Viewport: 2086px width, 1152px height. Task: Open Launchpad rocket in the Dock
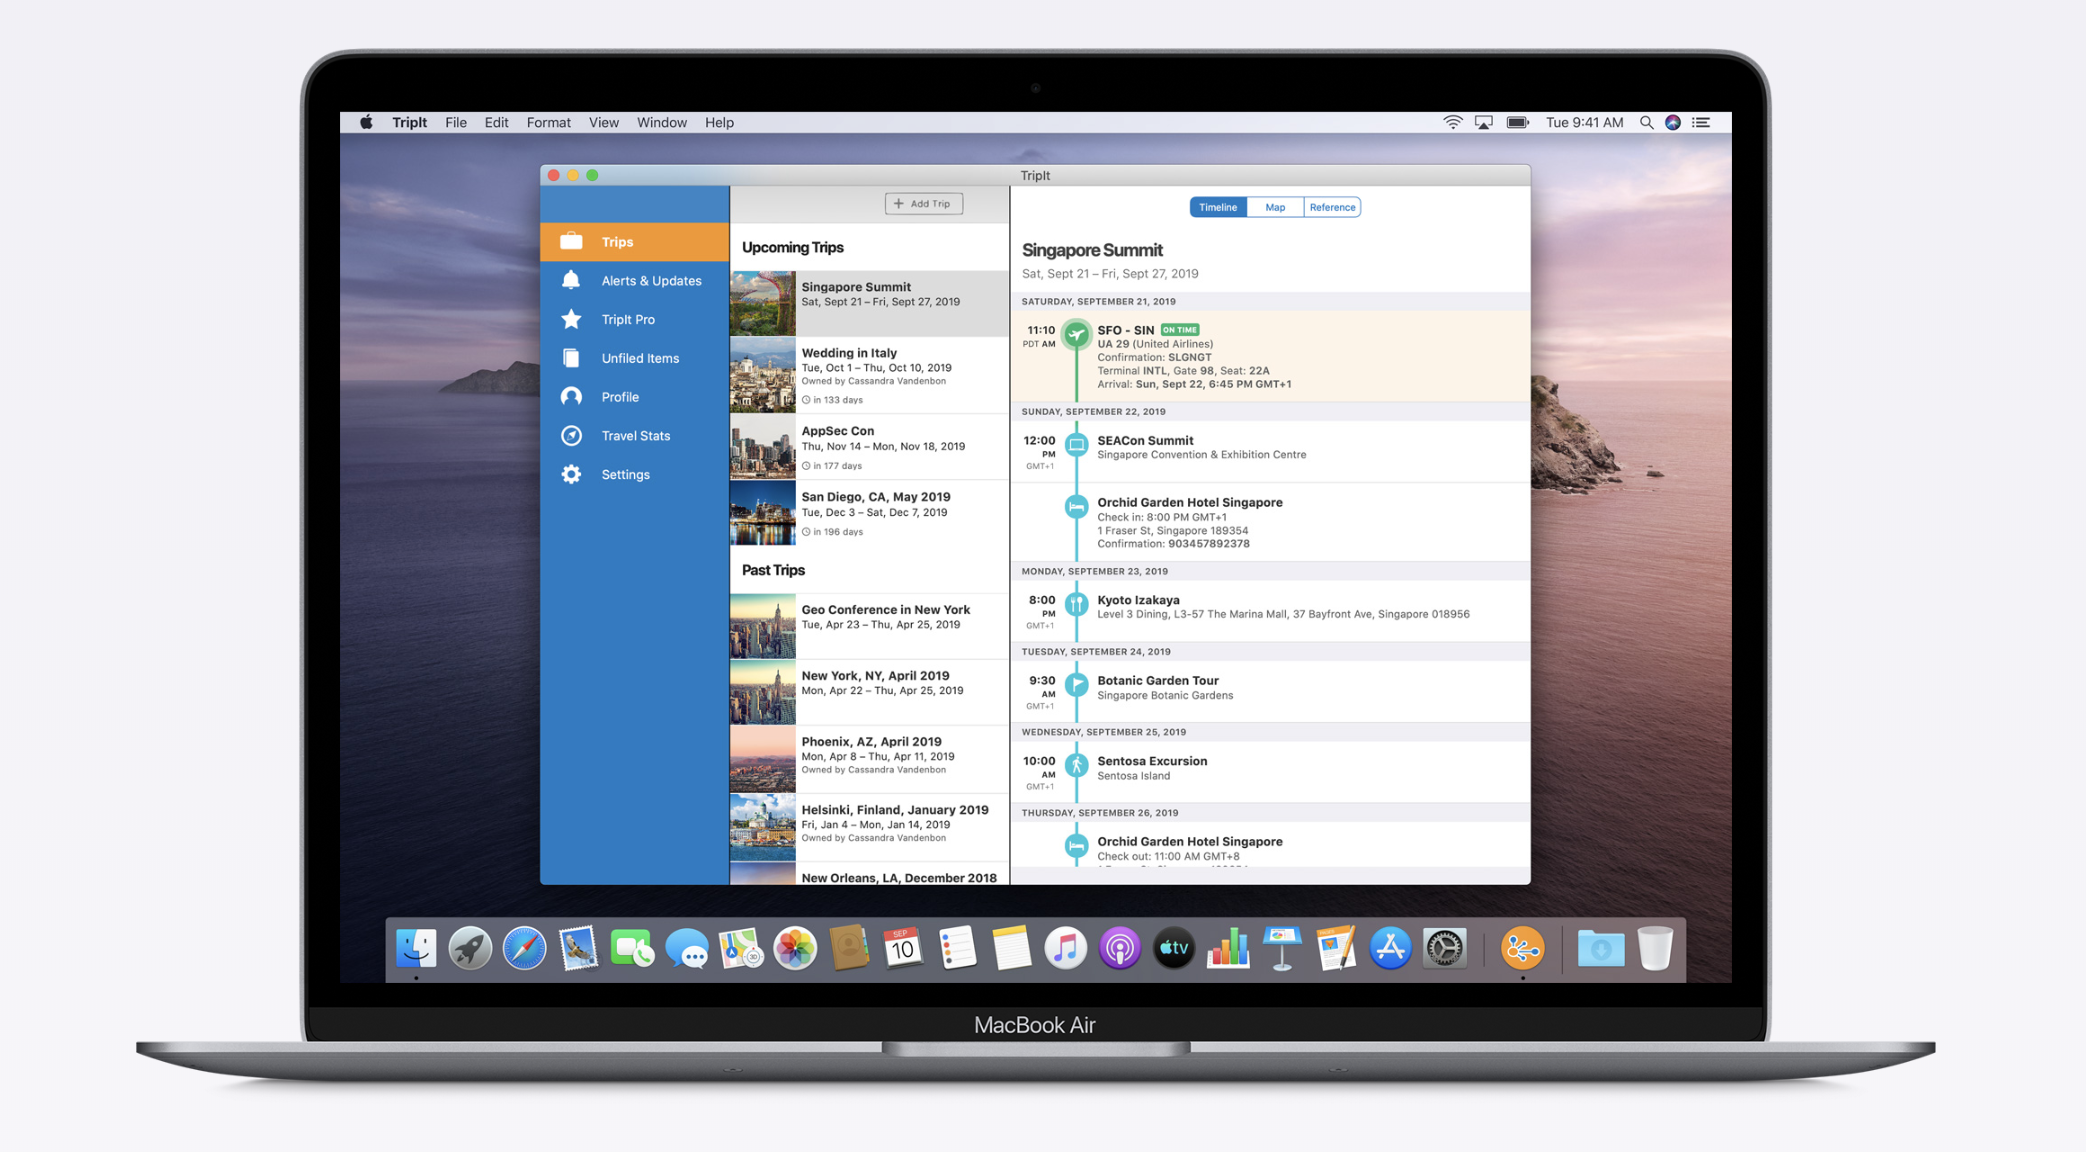(470, 948)
